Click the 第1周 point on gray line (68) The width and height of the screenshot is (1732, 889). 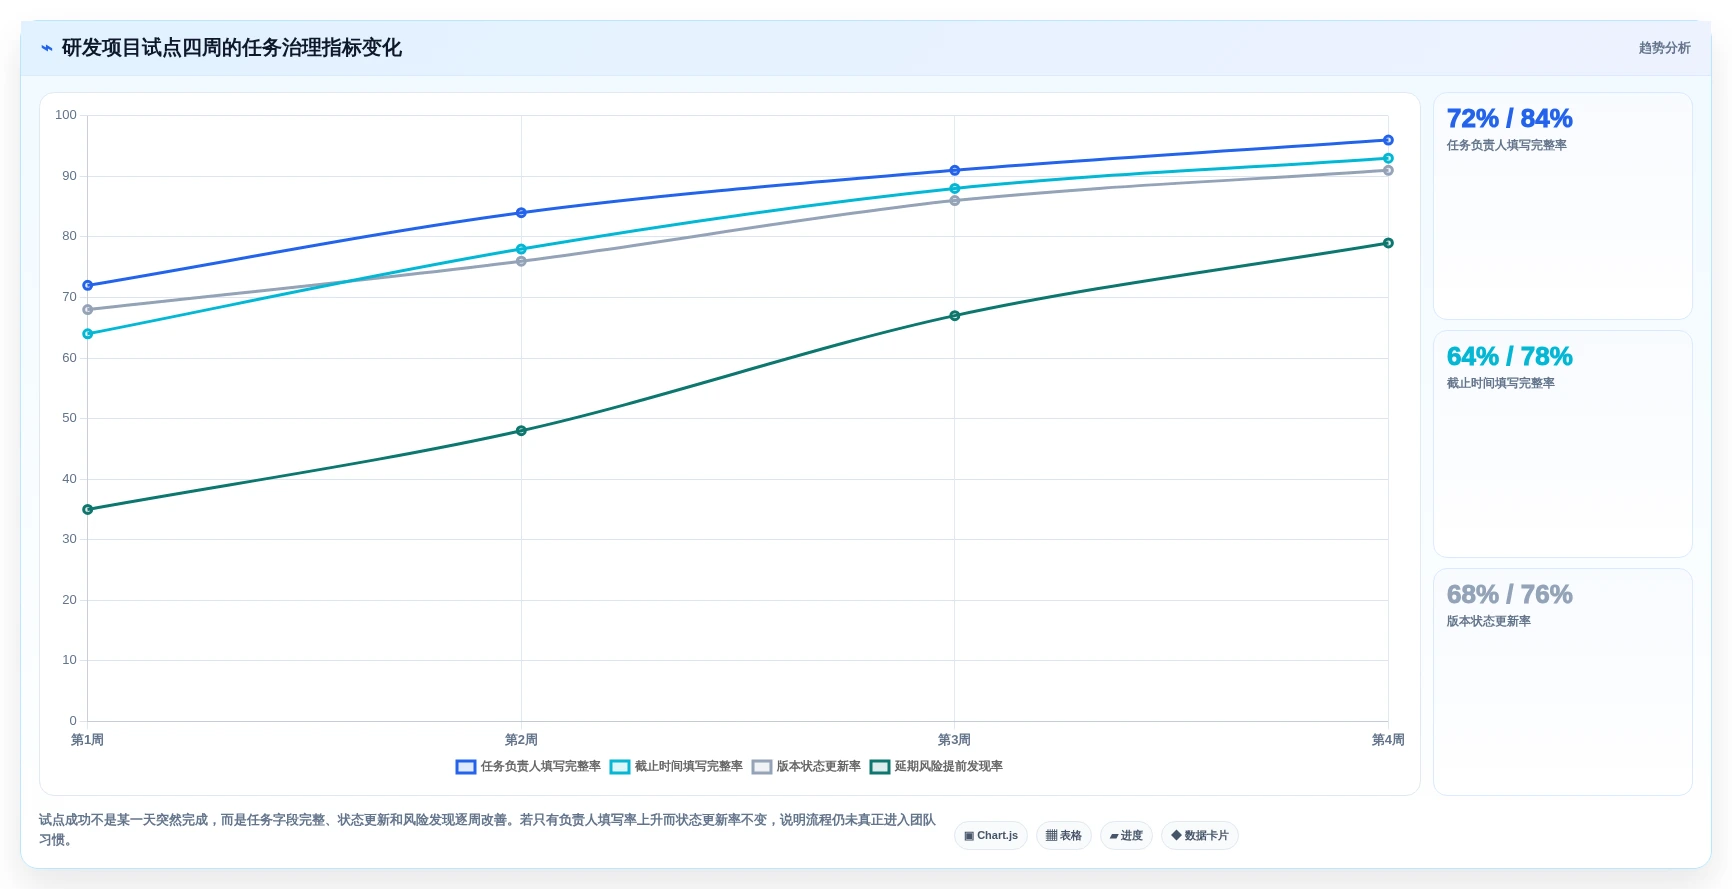[88, 310]
